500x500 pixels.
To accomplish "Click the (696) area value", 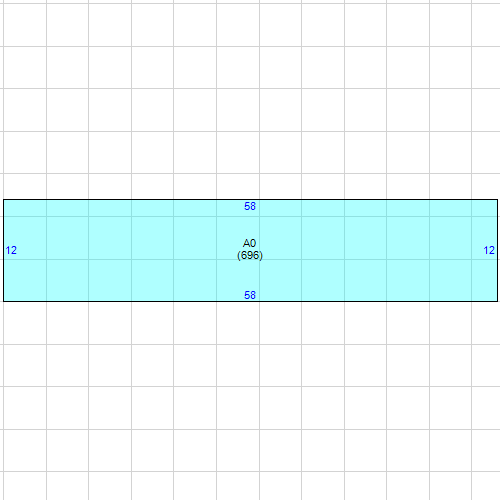I will 250,255.
